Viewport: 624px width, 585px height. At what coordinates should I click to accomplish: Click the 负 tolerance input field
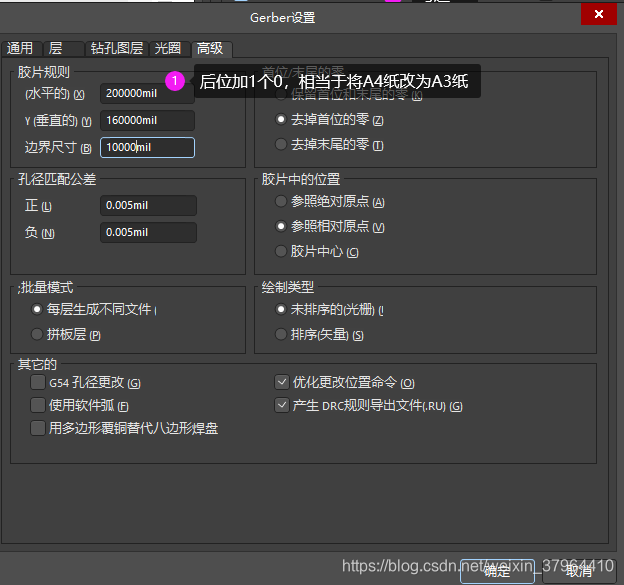coord(148,232)
